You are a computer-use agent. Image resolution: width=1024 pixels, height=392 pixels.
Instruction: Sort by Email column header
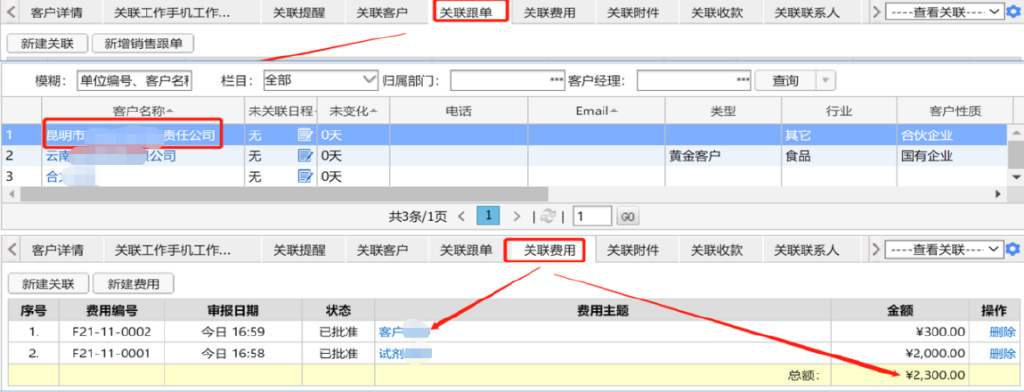[x=596, y=110]
